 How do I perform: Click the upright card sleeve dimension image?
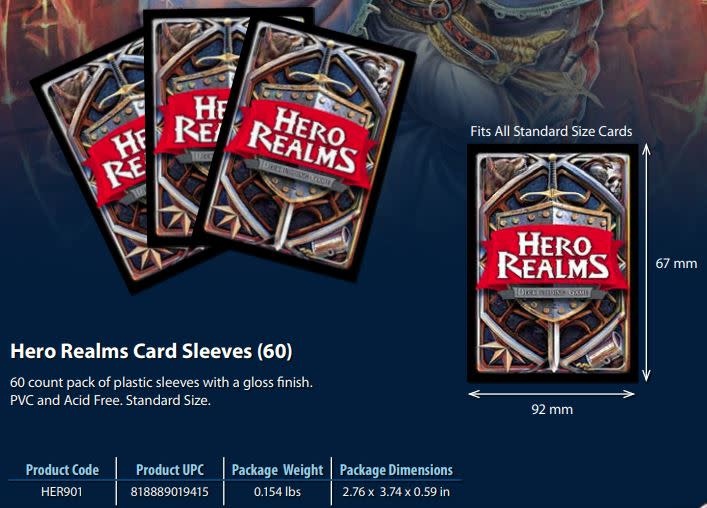point(552,264)
